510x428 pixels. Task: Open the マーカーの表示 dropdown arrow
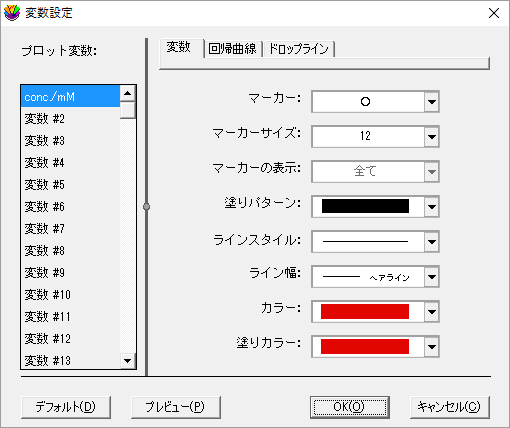pos(432,172)
